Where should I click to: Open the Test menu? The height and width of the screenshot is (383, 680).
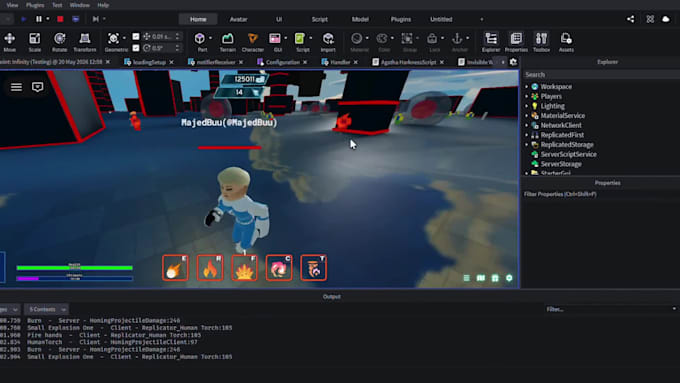(x=57, y=5)
